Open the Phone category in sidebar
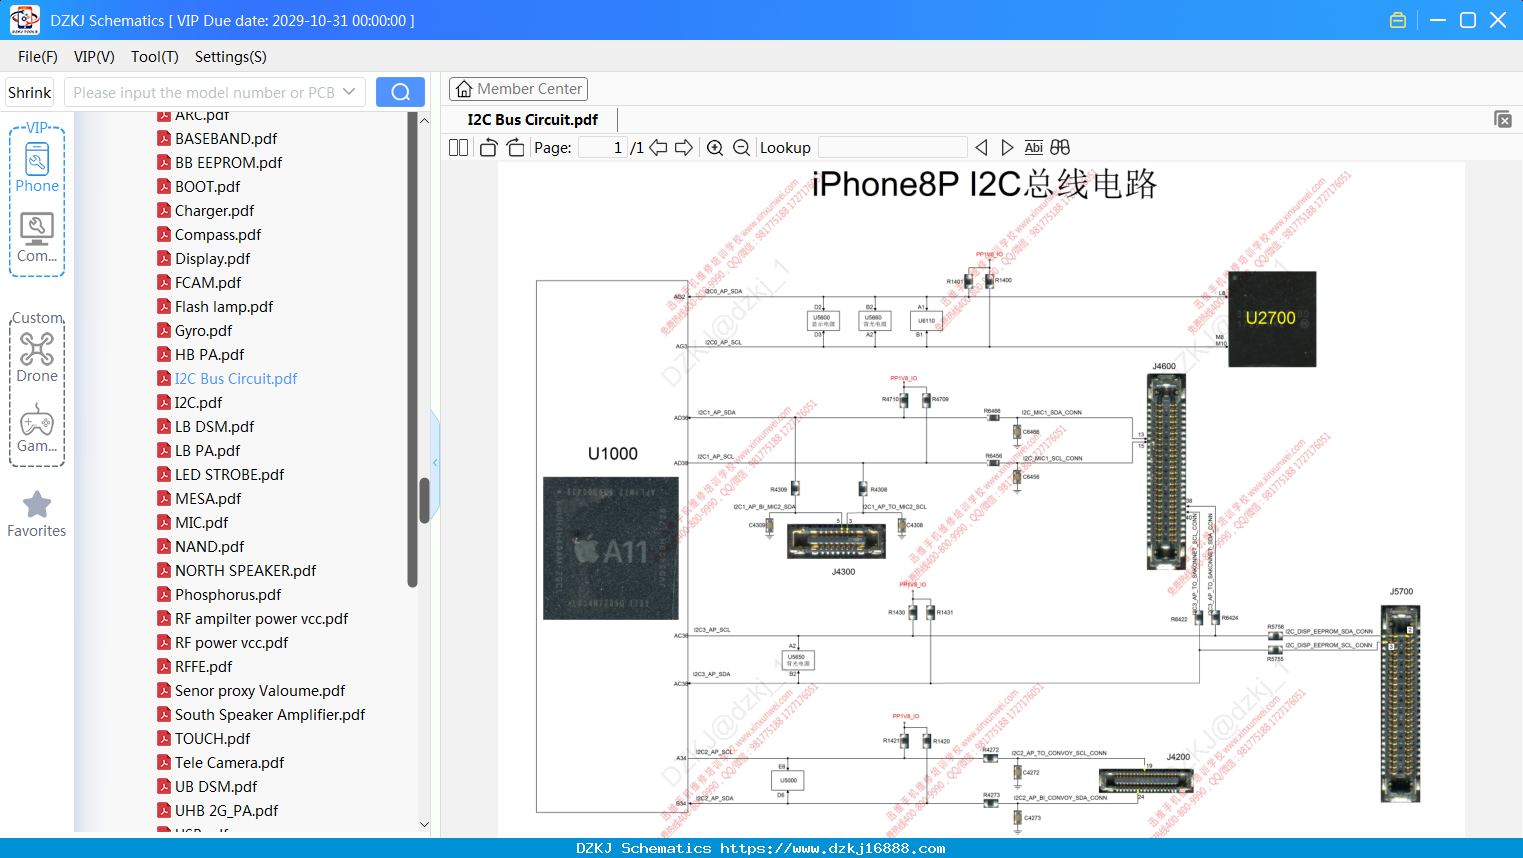This screenshot has width=1523, height=858. tap(37, 167)
